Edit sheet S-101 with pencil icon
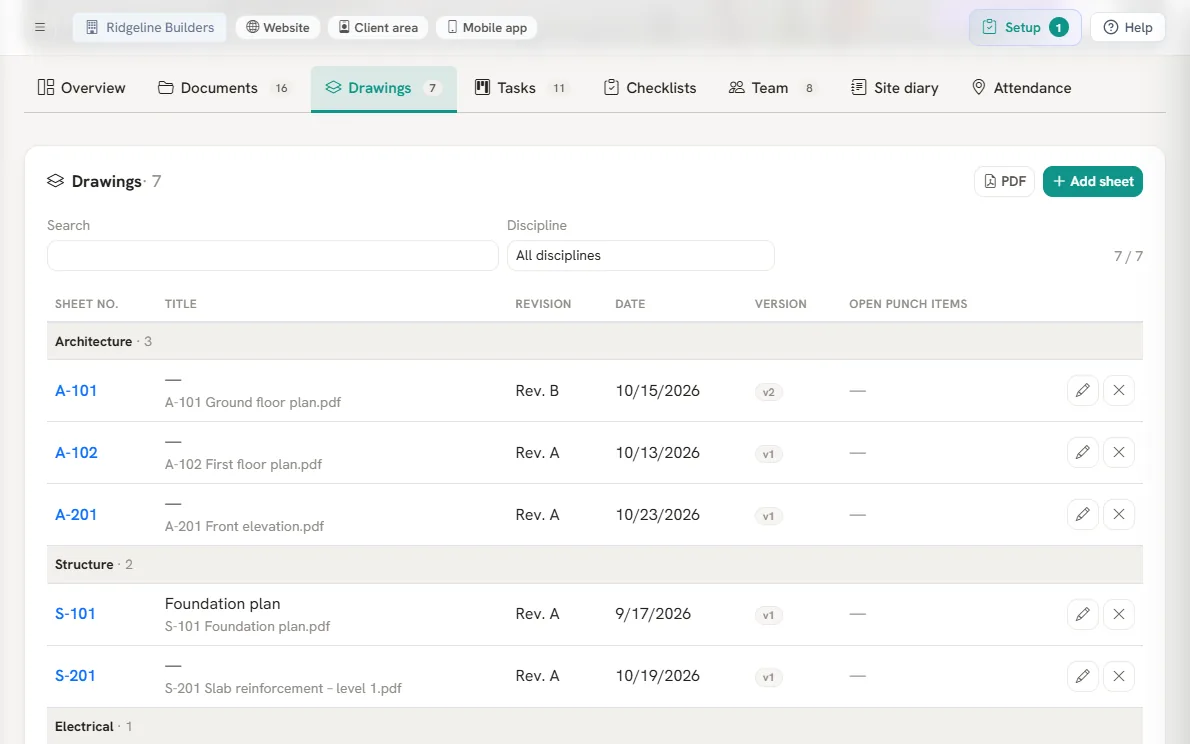The width and height of the screenshot is (1190, 744). (x=1082, y=614)
